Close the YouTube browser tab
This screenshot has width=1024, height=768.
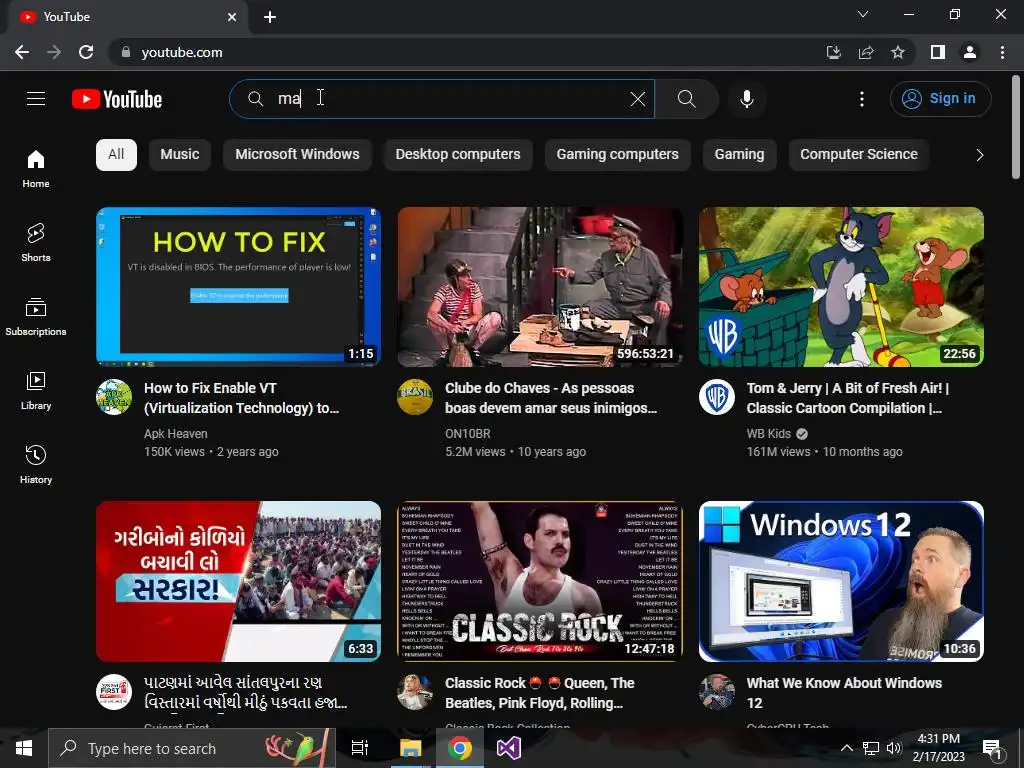click(232, 17)
